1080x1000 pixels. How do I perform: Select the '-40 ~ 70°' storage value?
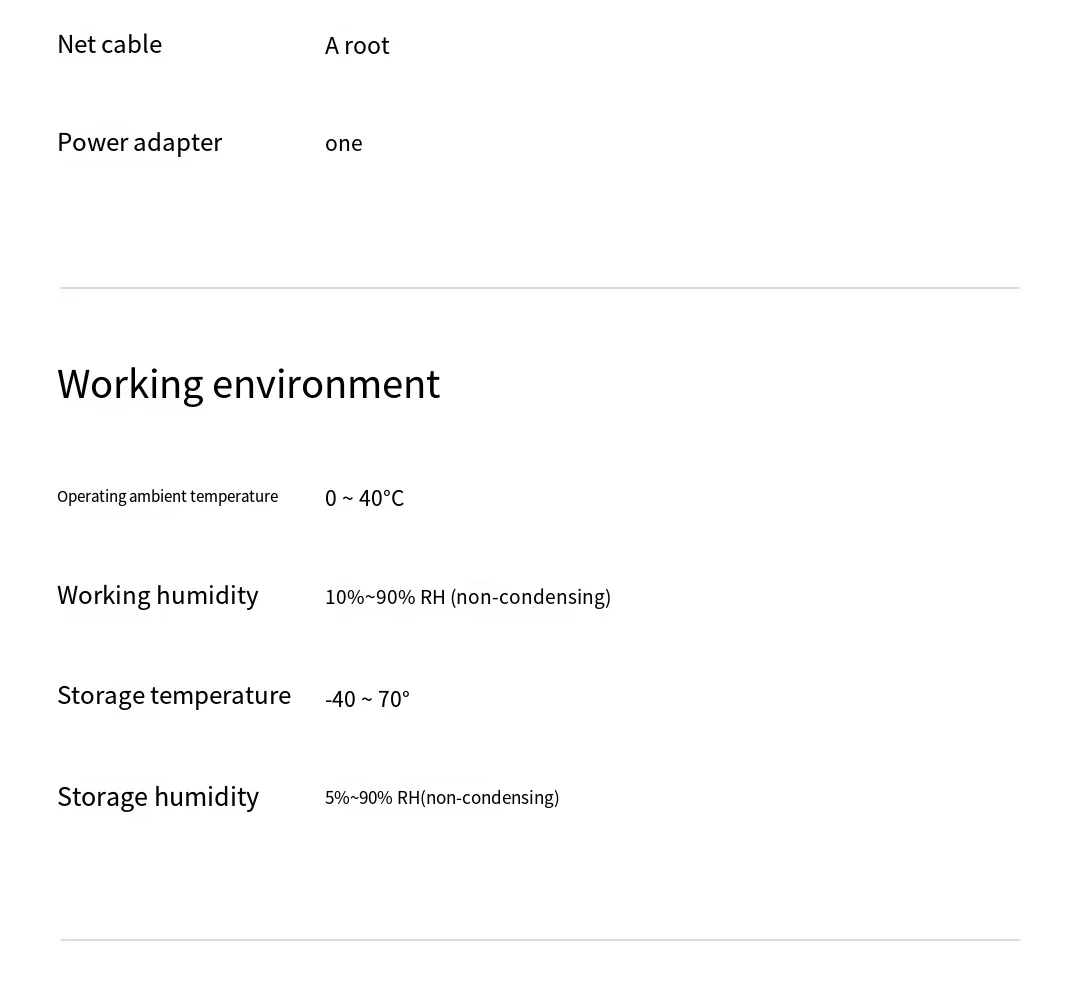[367, 699]
